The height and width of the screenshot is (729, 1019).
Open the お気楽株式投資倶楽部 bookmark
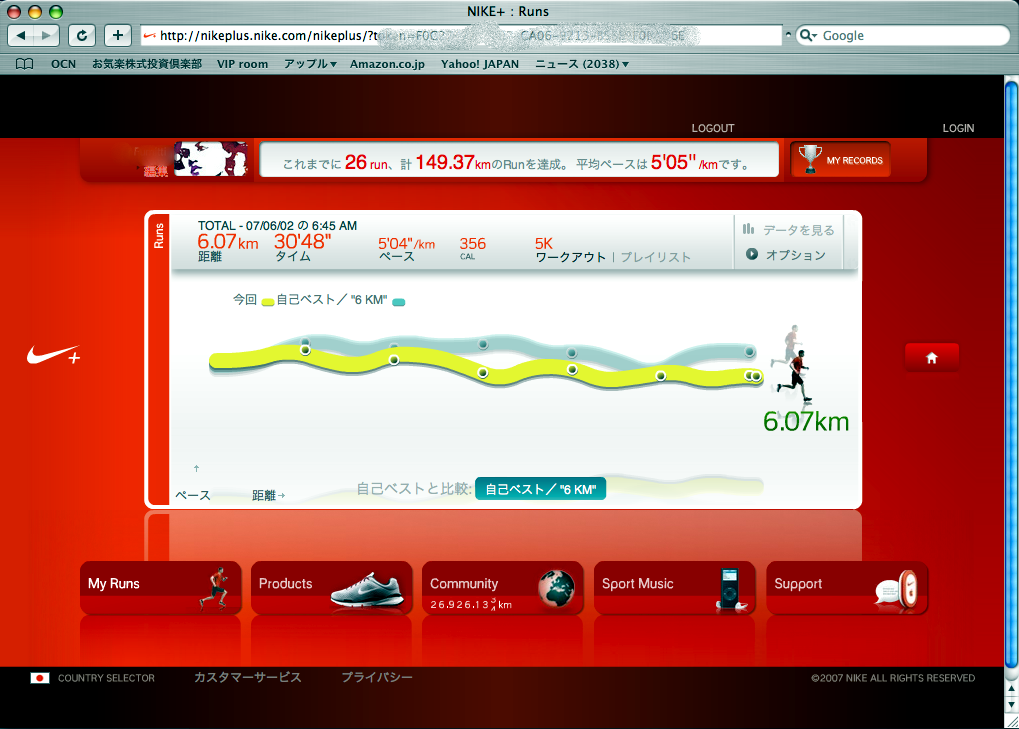click(147, 64)
